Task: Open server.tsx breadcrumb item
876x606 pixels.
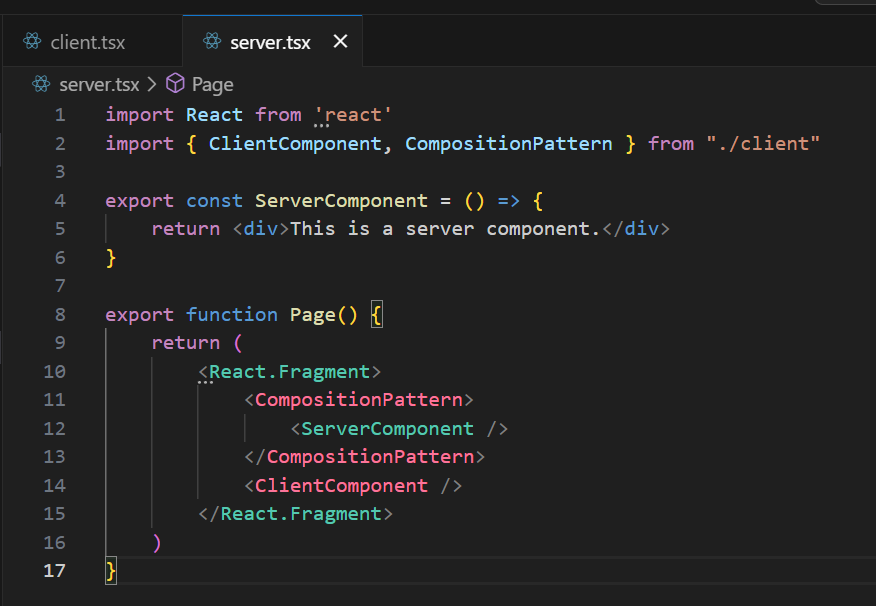Action: (99, 85)
